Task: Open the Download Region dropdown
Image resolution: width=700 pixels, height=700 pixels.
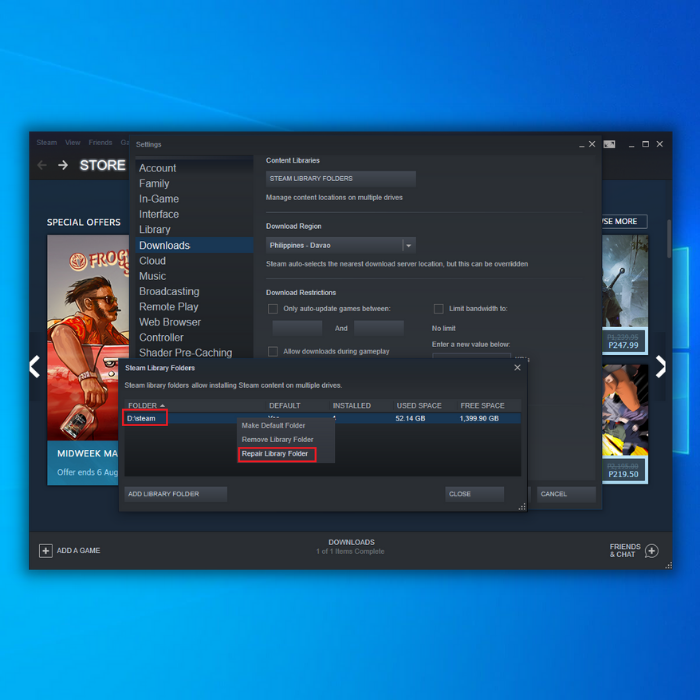Action: pos(341,245)
